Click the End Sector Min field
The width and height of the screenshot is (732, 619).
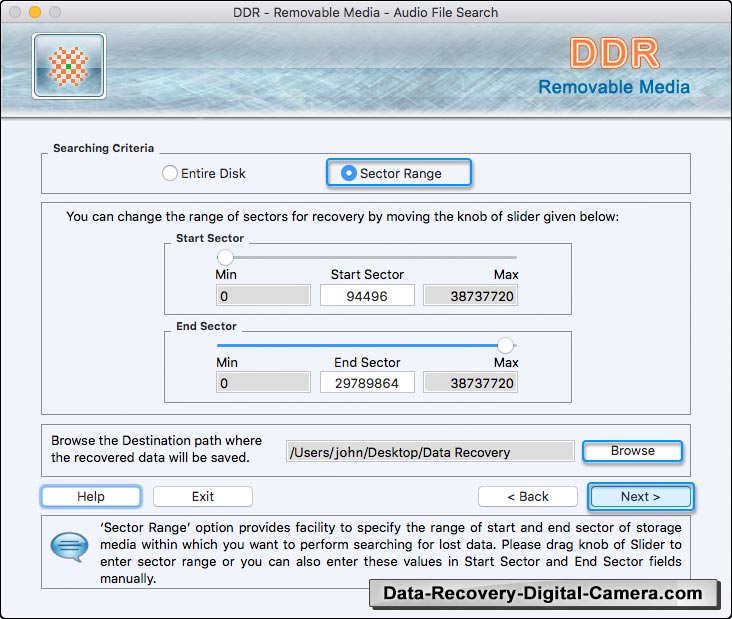click(263, 383)
